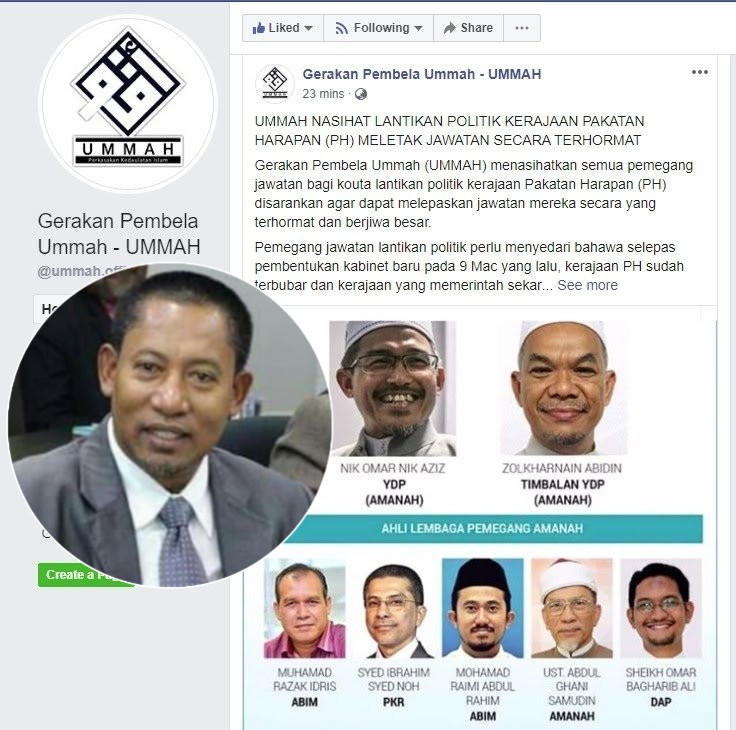Open Nik Omar Nik Aziz photo
This screenshot has height=730, width=736.
click(392, 388)
